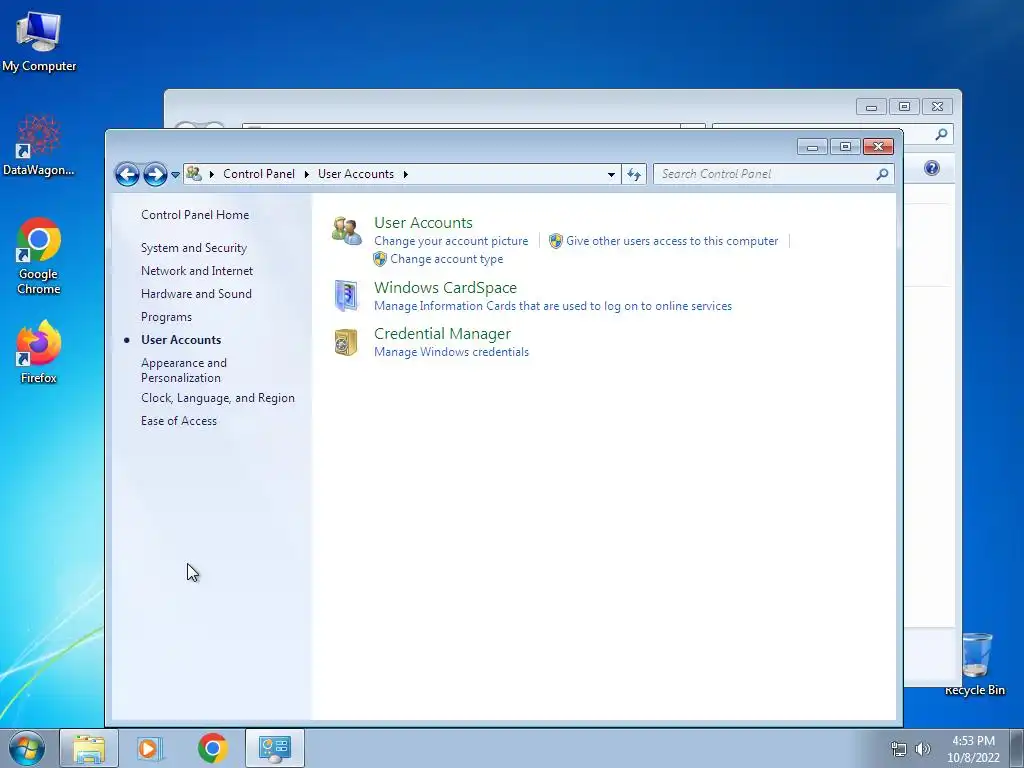Screen dimensions: 1024x768
Task: Expand the arrow after Control Panel breadcrumb
Action: pos(306,174)
